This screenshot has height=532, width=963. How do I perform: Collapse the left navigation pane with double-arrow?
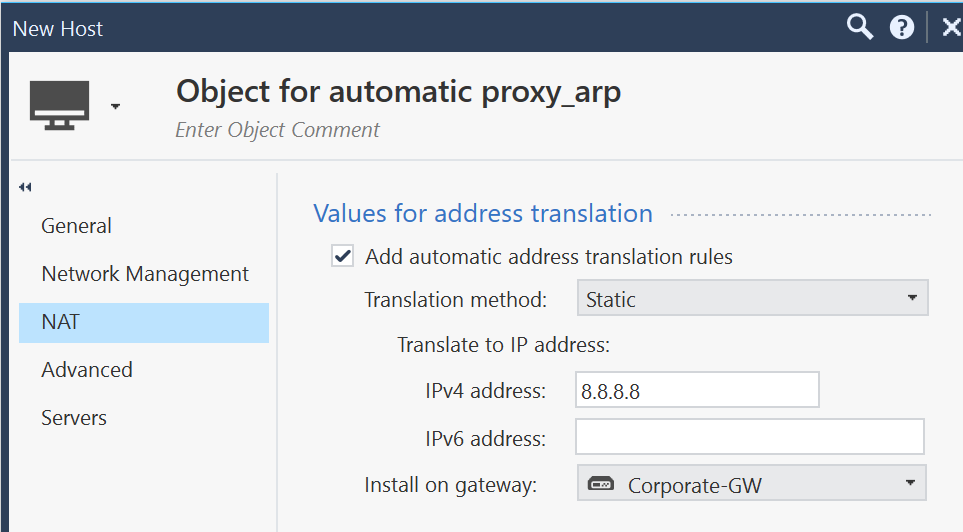click(x=25, y=187)
